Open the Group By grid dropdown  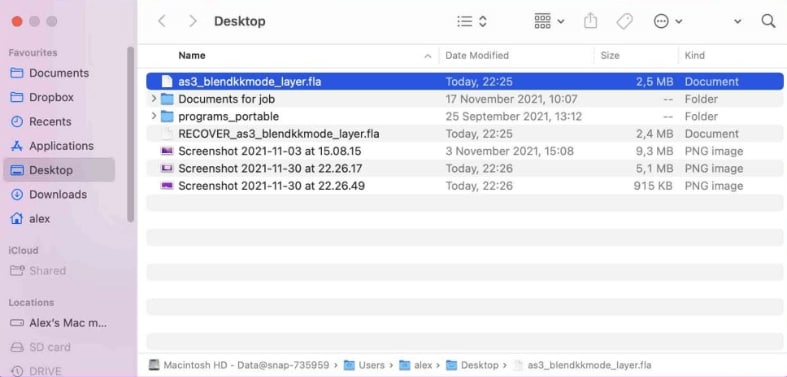coord(549,21)
